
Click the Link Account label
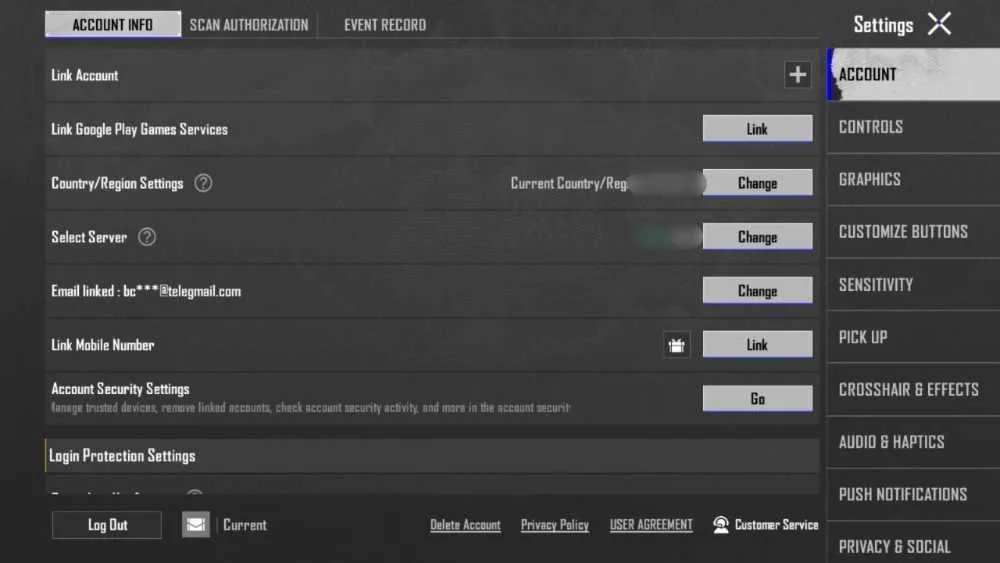pos(85,75)
